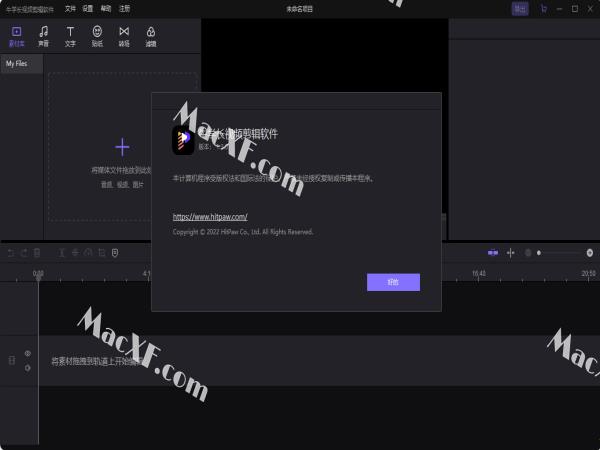
Task: Click the Delete trash icon
Action: pos(37,253)
